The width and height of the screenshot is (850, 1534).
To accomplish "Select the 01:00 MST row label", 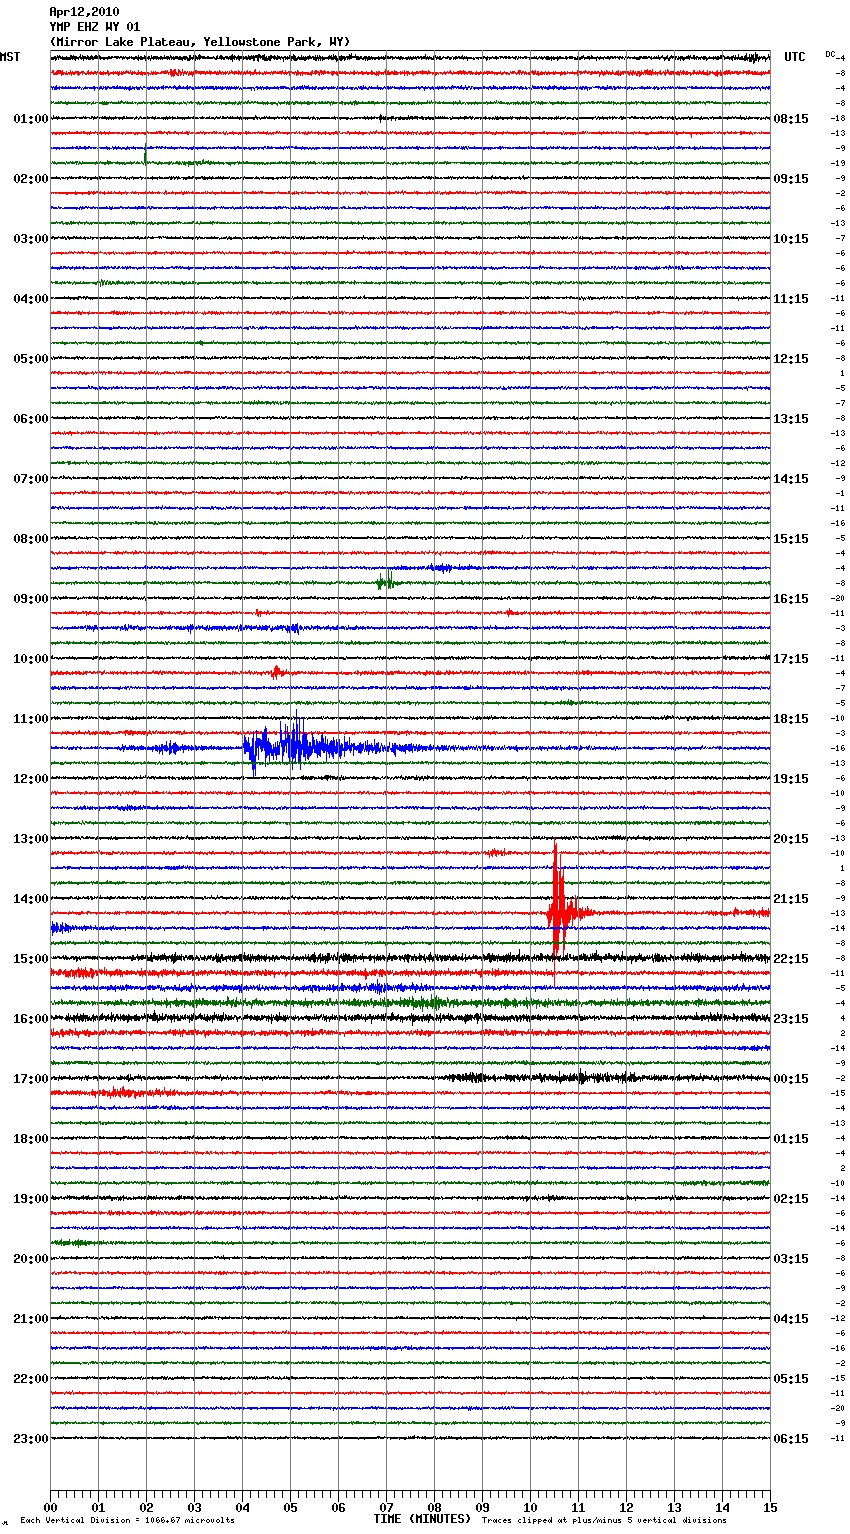I will 31,119.
